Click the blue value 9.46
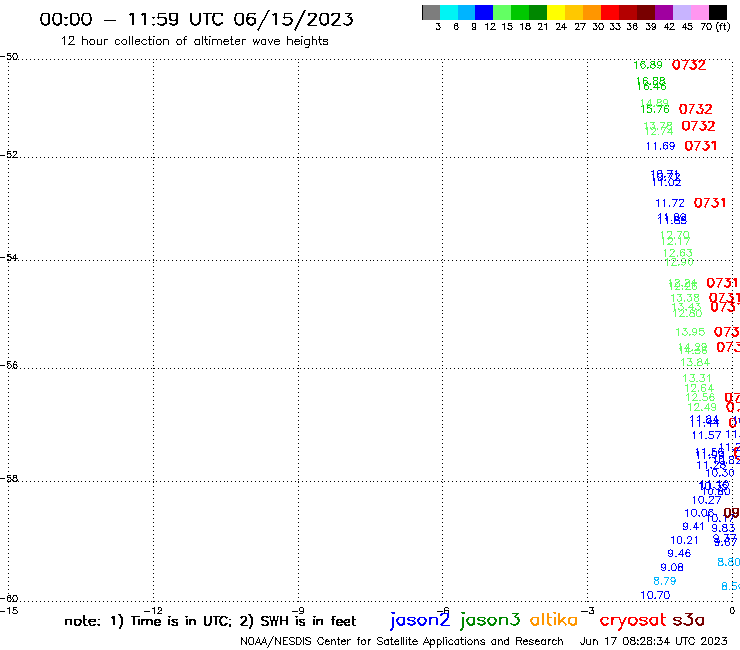Screen dimensions: 740x650 coord(679,553)
